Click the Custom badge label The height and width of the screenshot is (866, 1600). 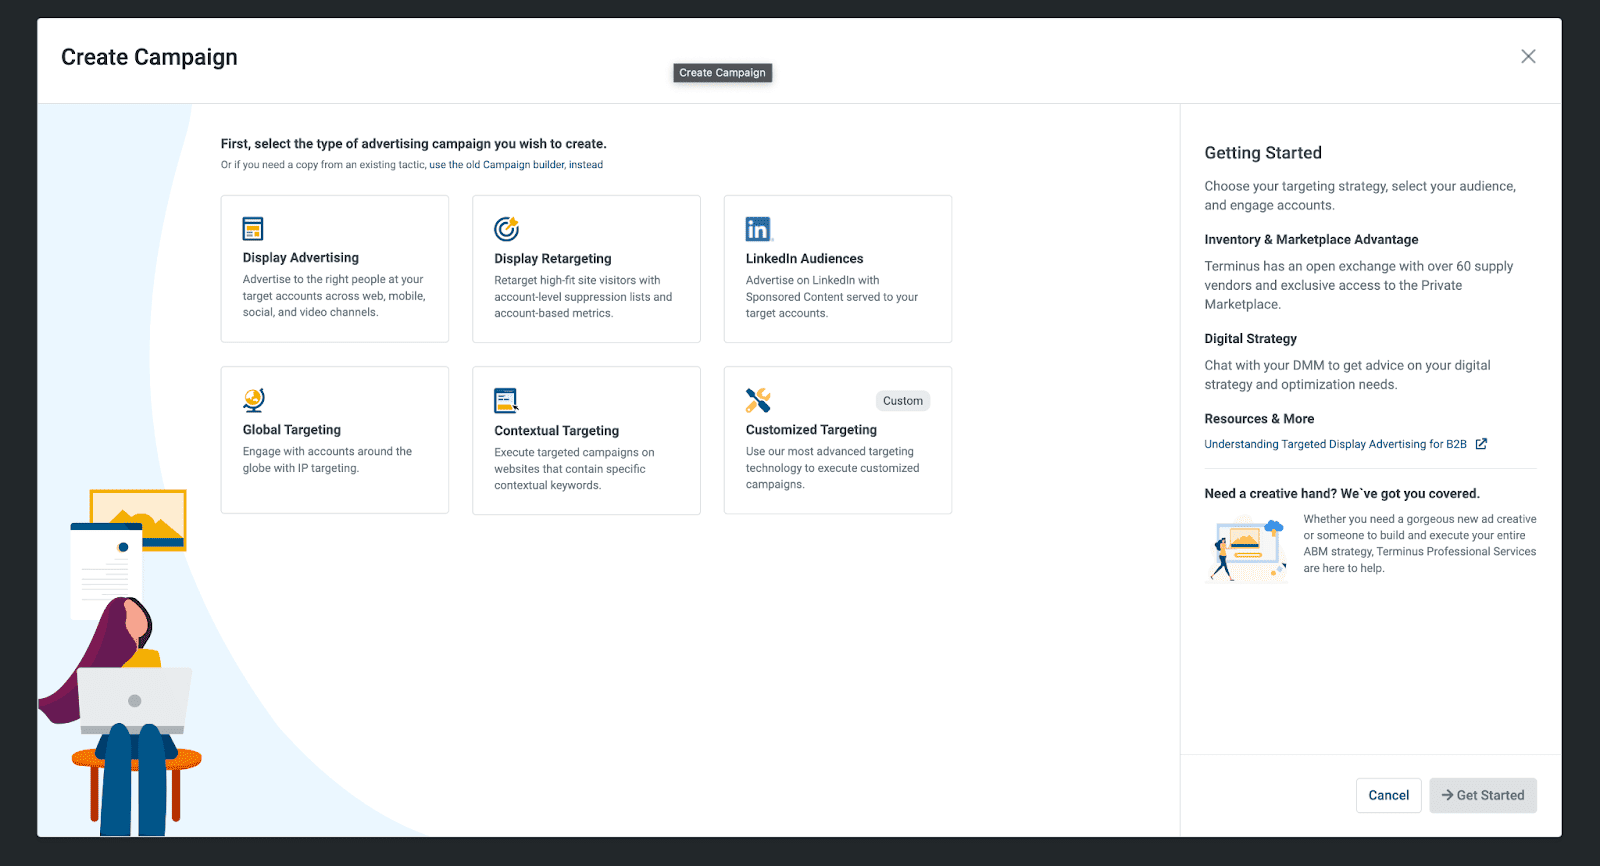point(902,401)
